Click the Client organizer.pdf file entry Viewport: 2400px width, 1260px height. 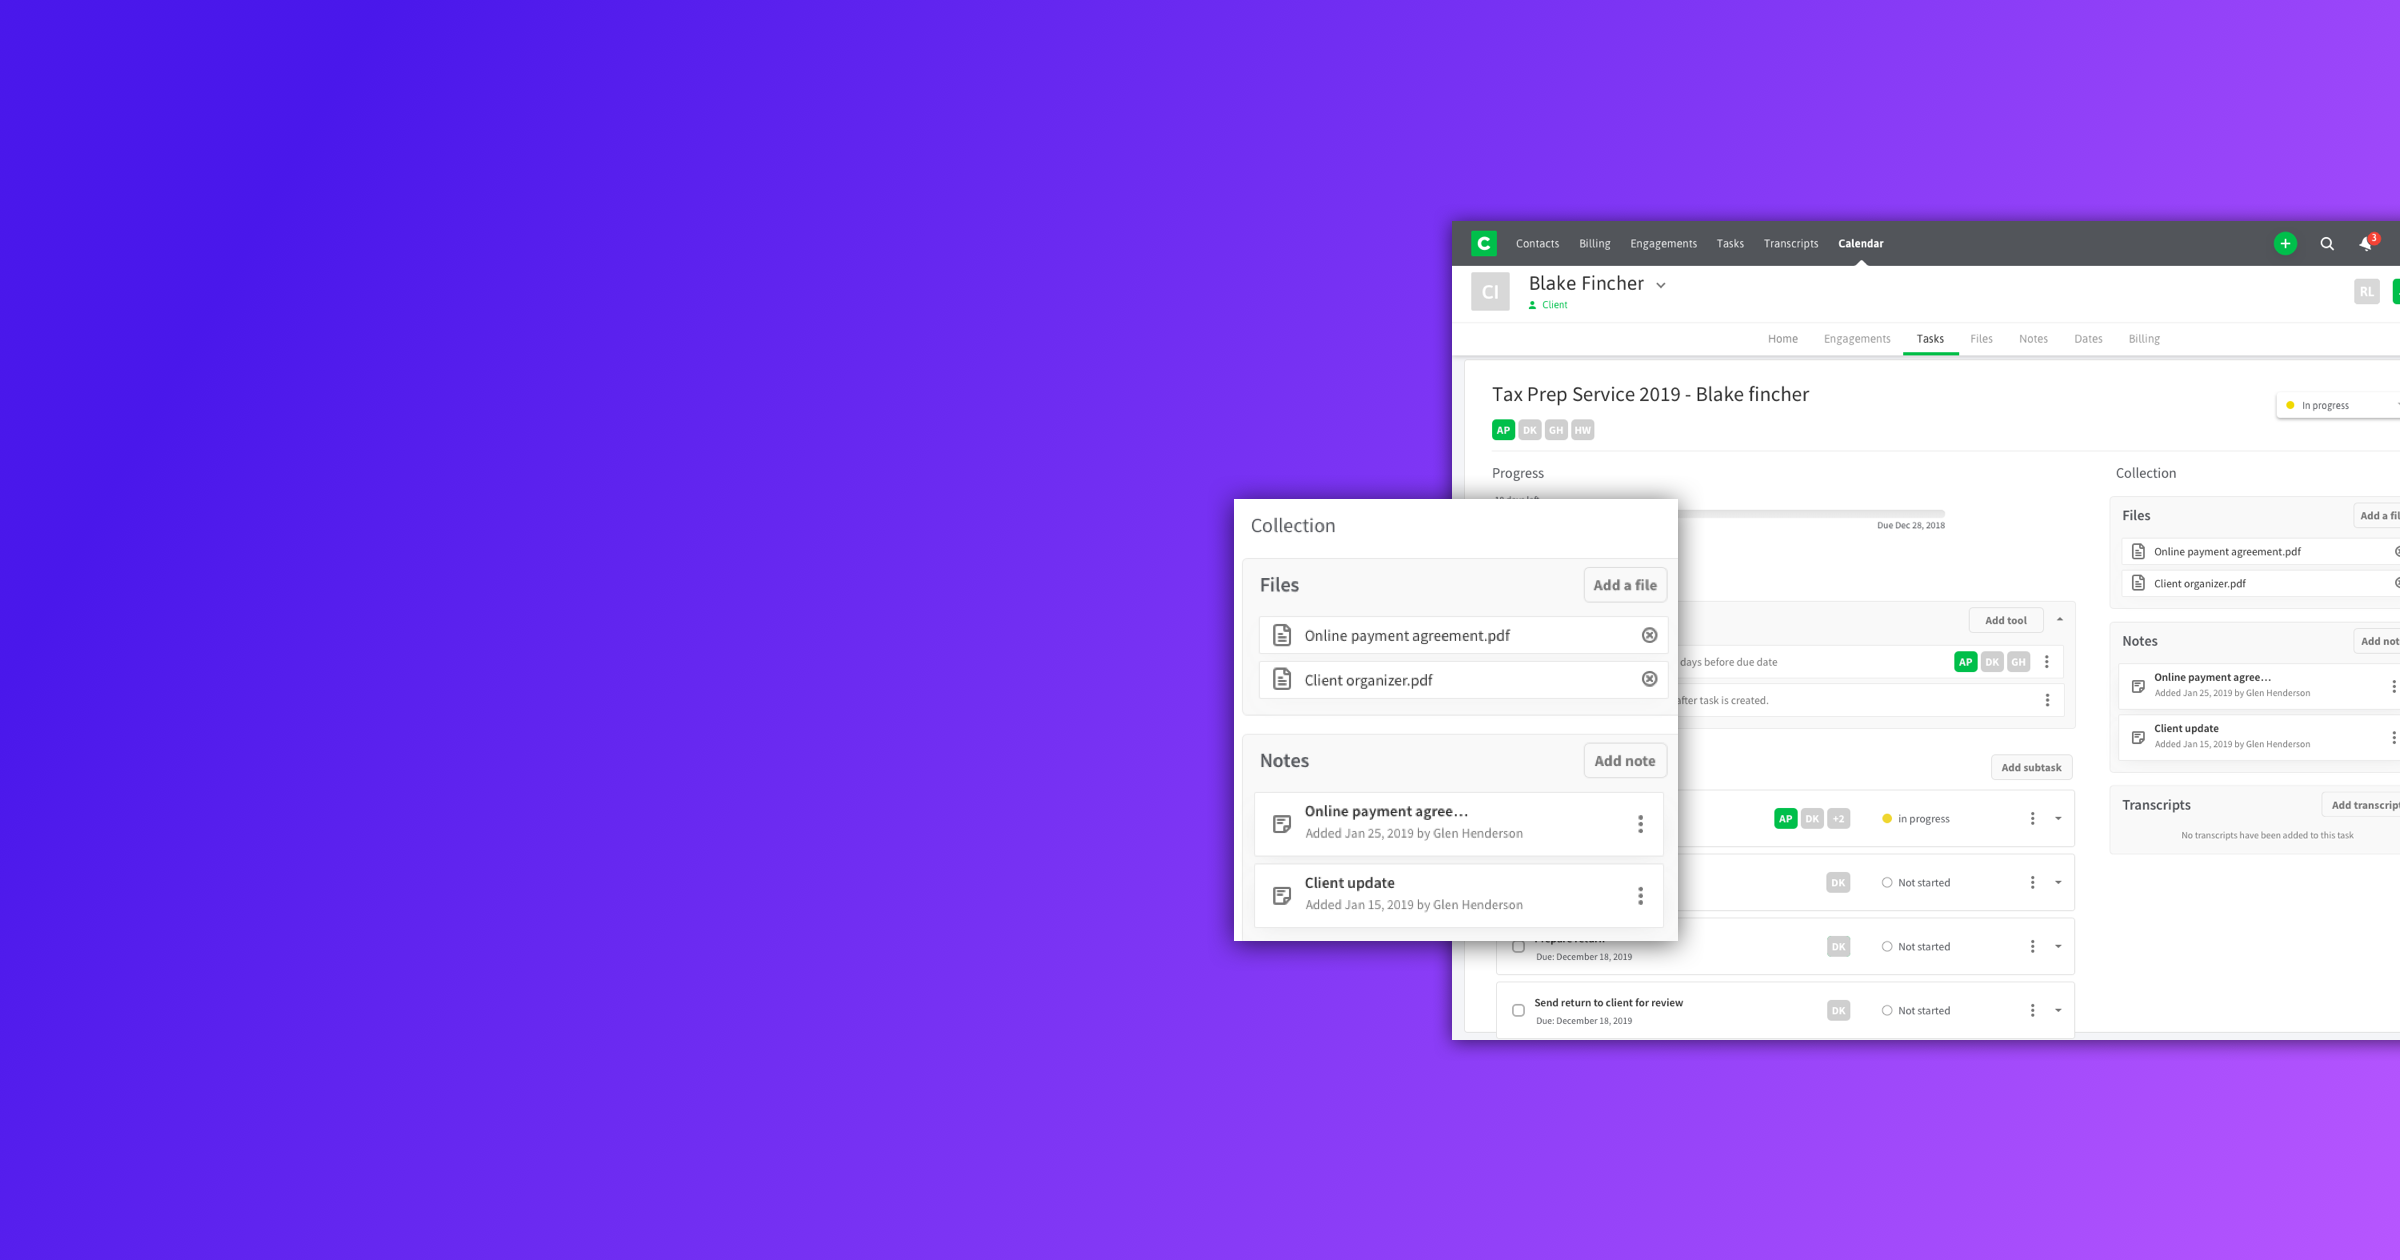pyautogui.click(x=1368, y=679)
